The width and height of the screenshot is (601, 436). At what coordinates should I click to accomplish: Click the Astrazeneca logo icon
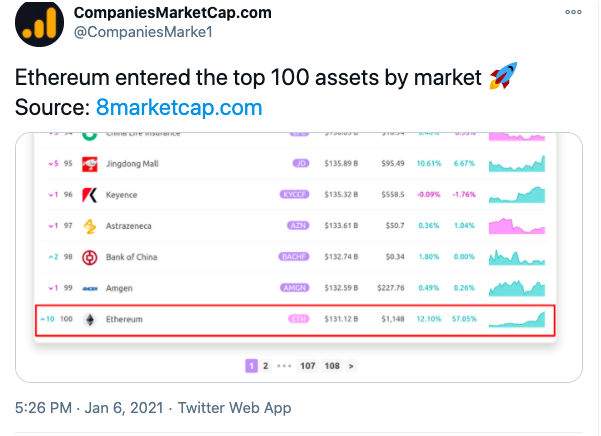89,226
